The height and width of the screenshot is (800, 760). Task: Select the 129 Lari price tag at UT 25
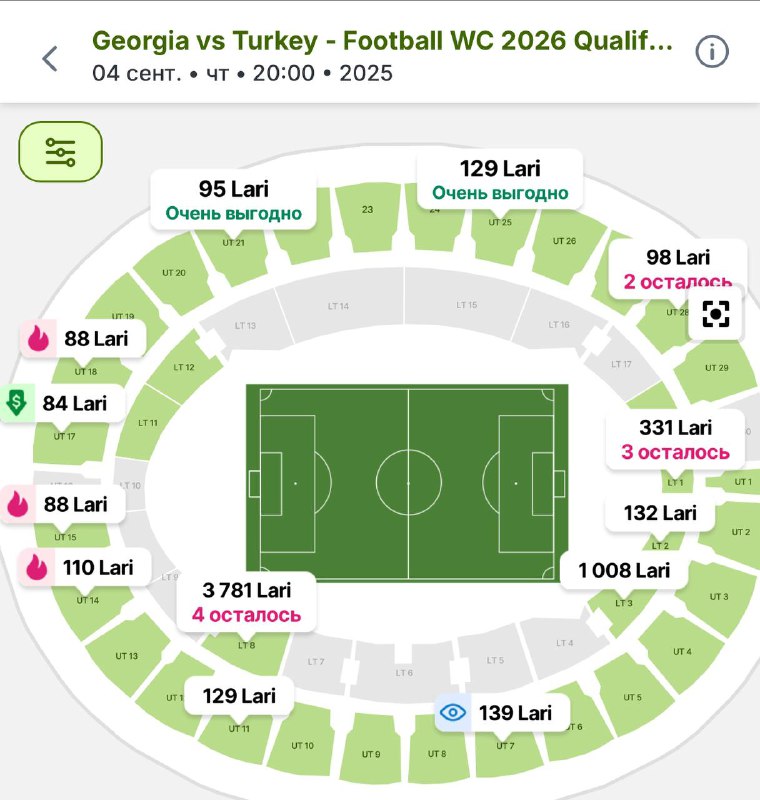(500, 180)
